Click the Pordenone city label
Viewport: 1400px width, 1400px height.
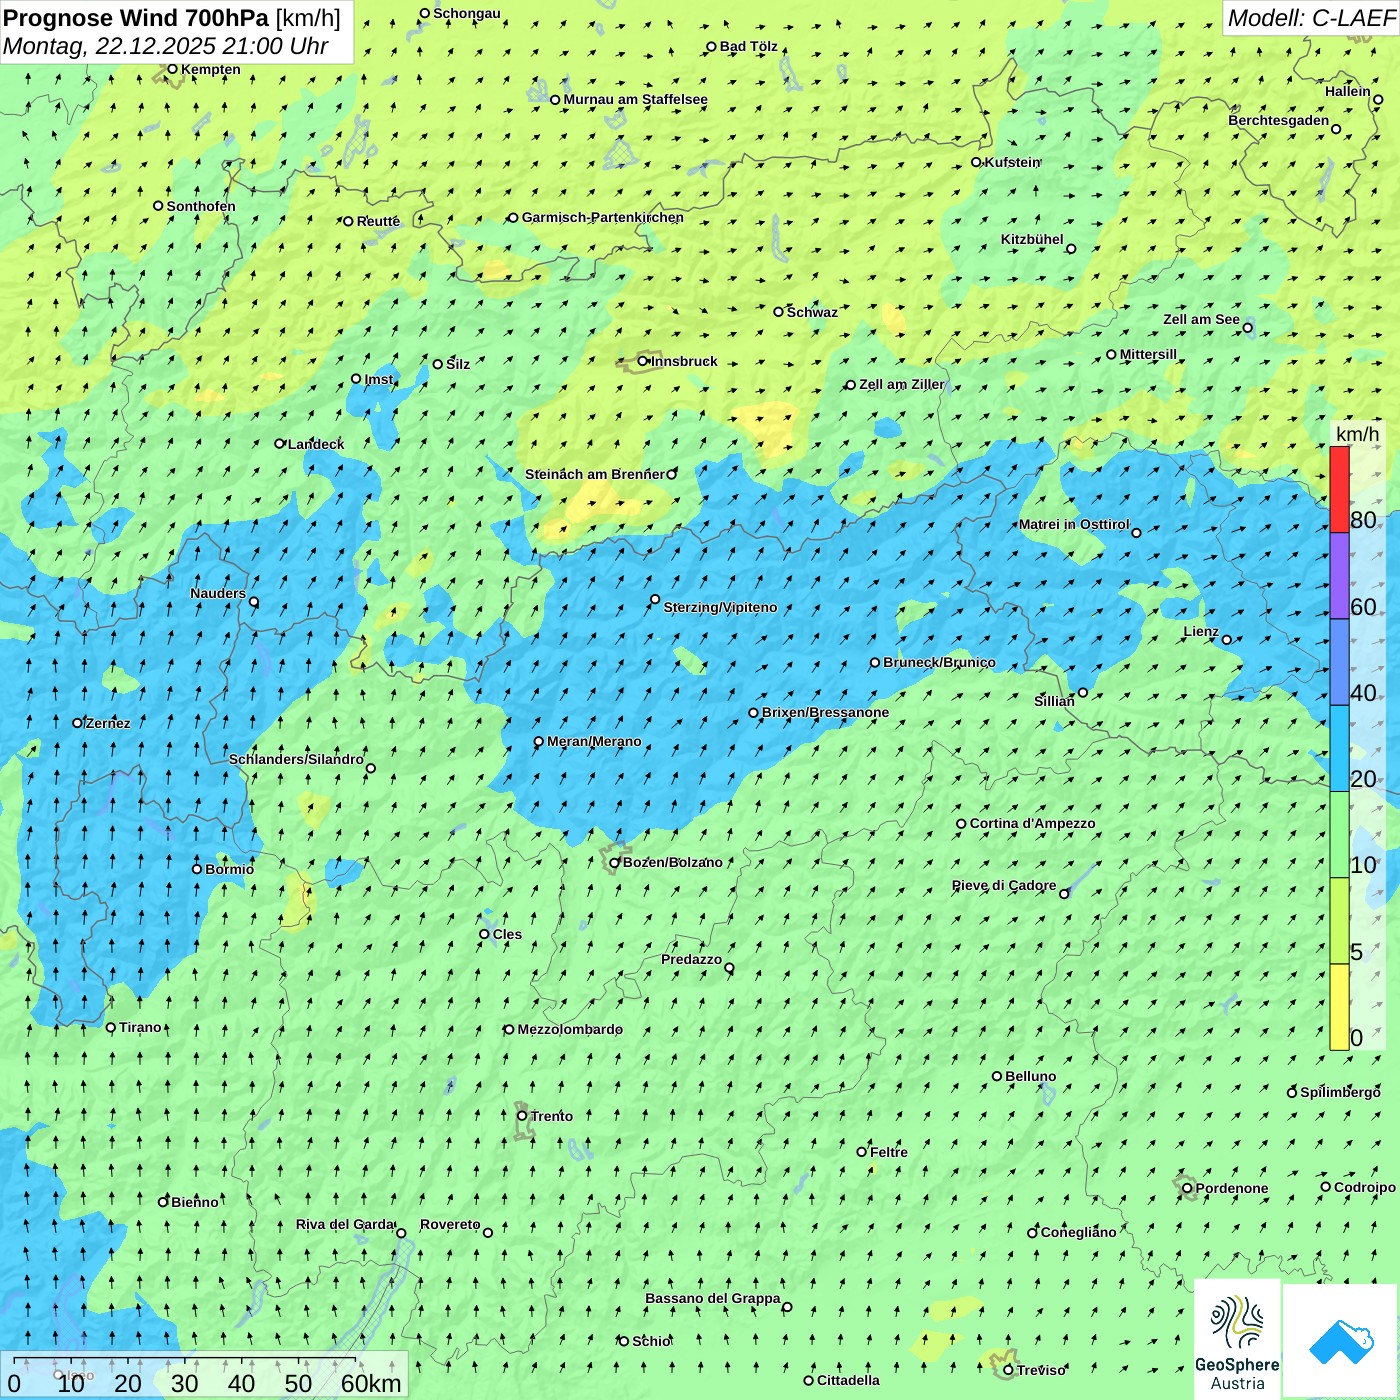(x=1232, y=1188)
